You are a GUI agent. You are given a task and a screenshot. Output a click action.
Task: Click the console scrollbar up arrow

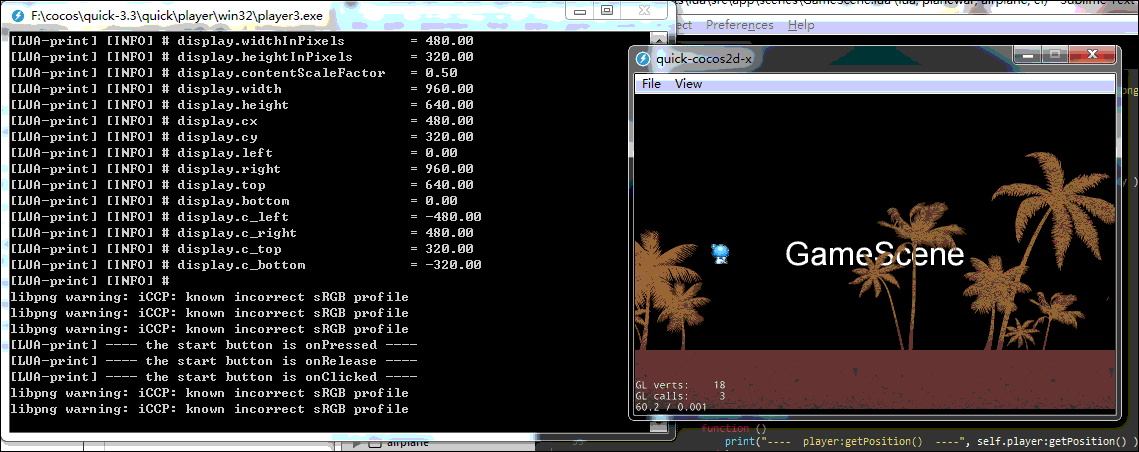click(659, 38)
